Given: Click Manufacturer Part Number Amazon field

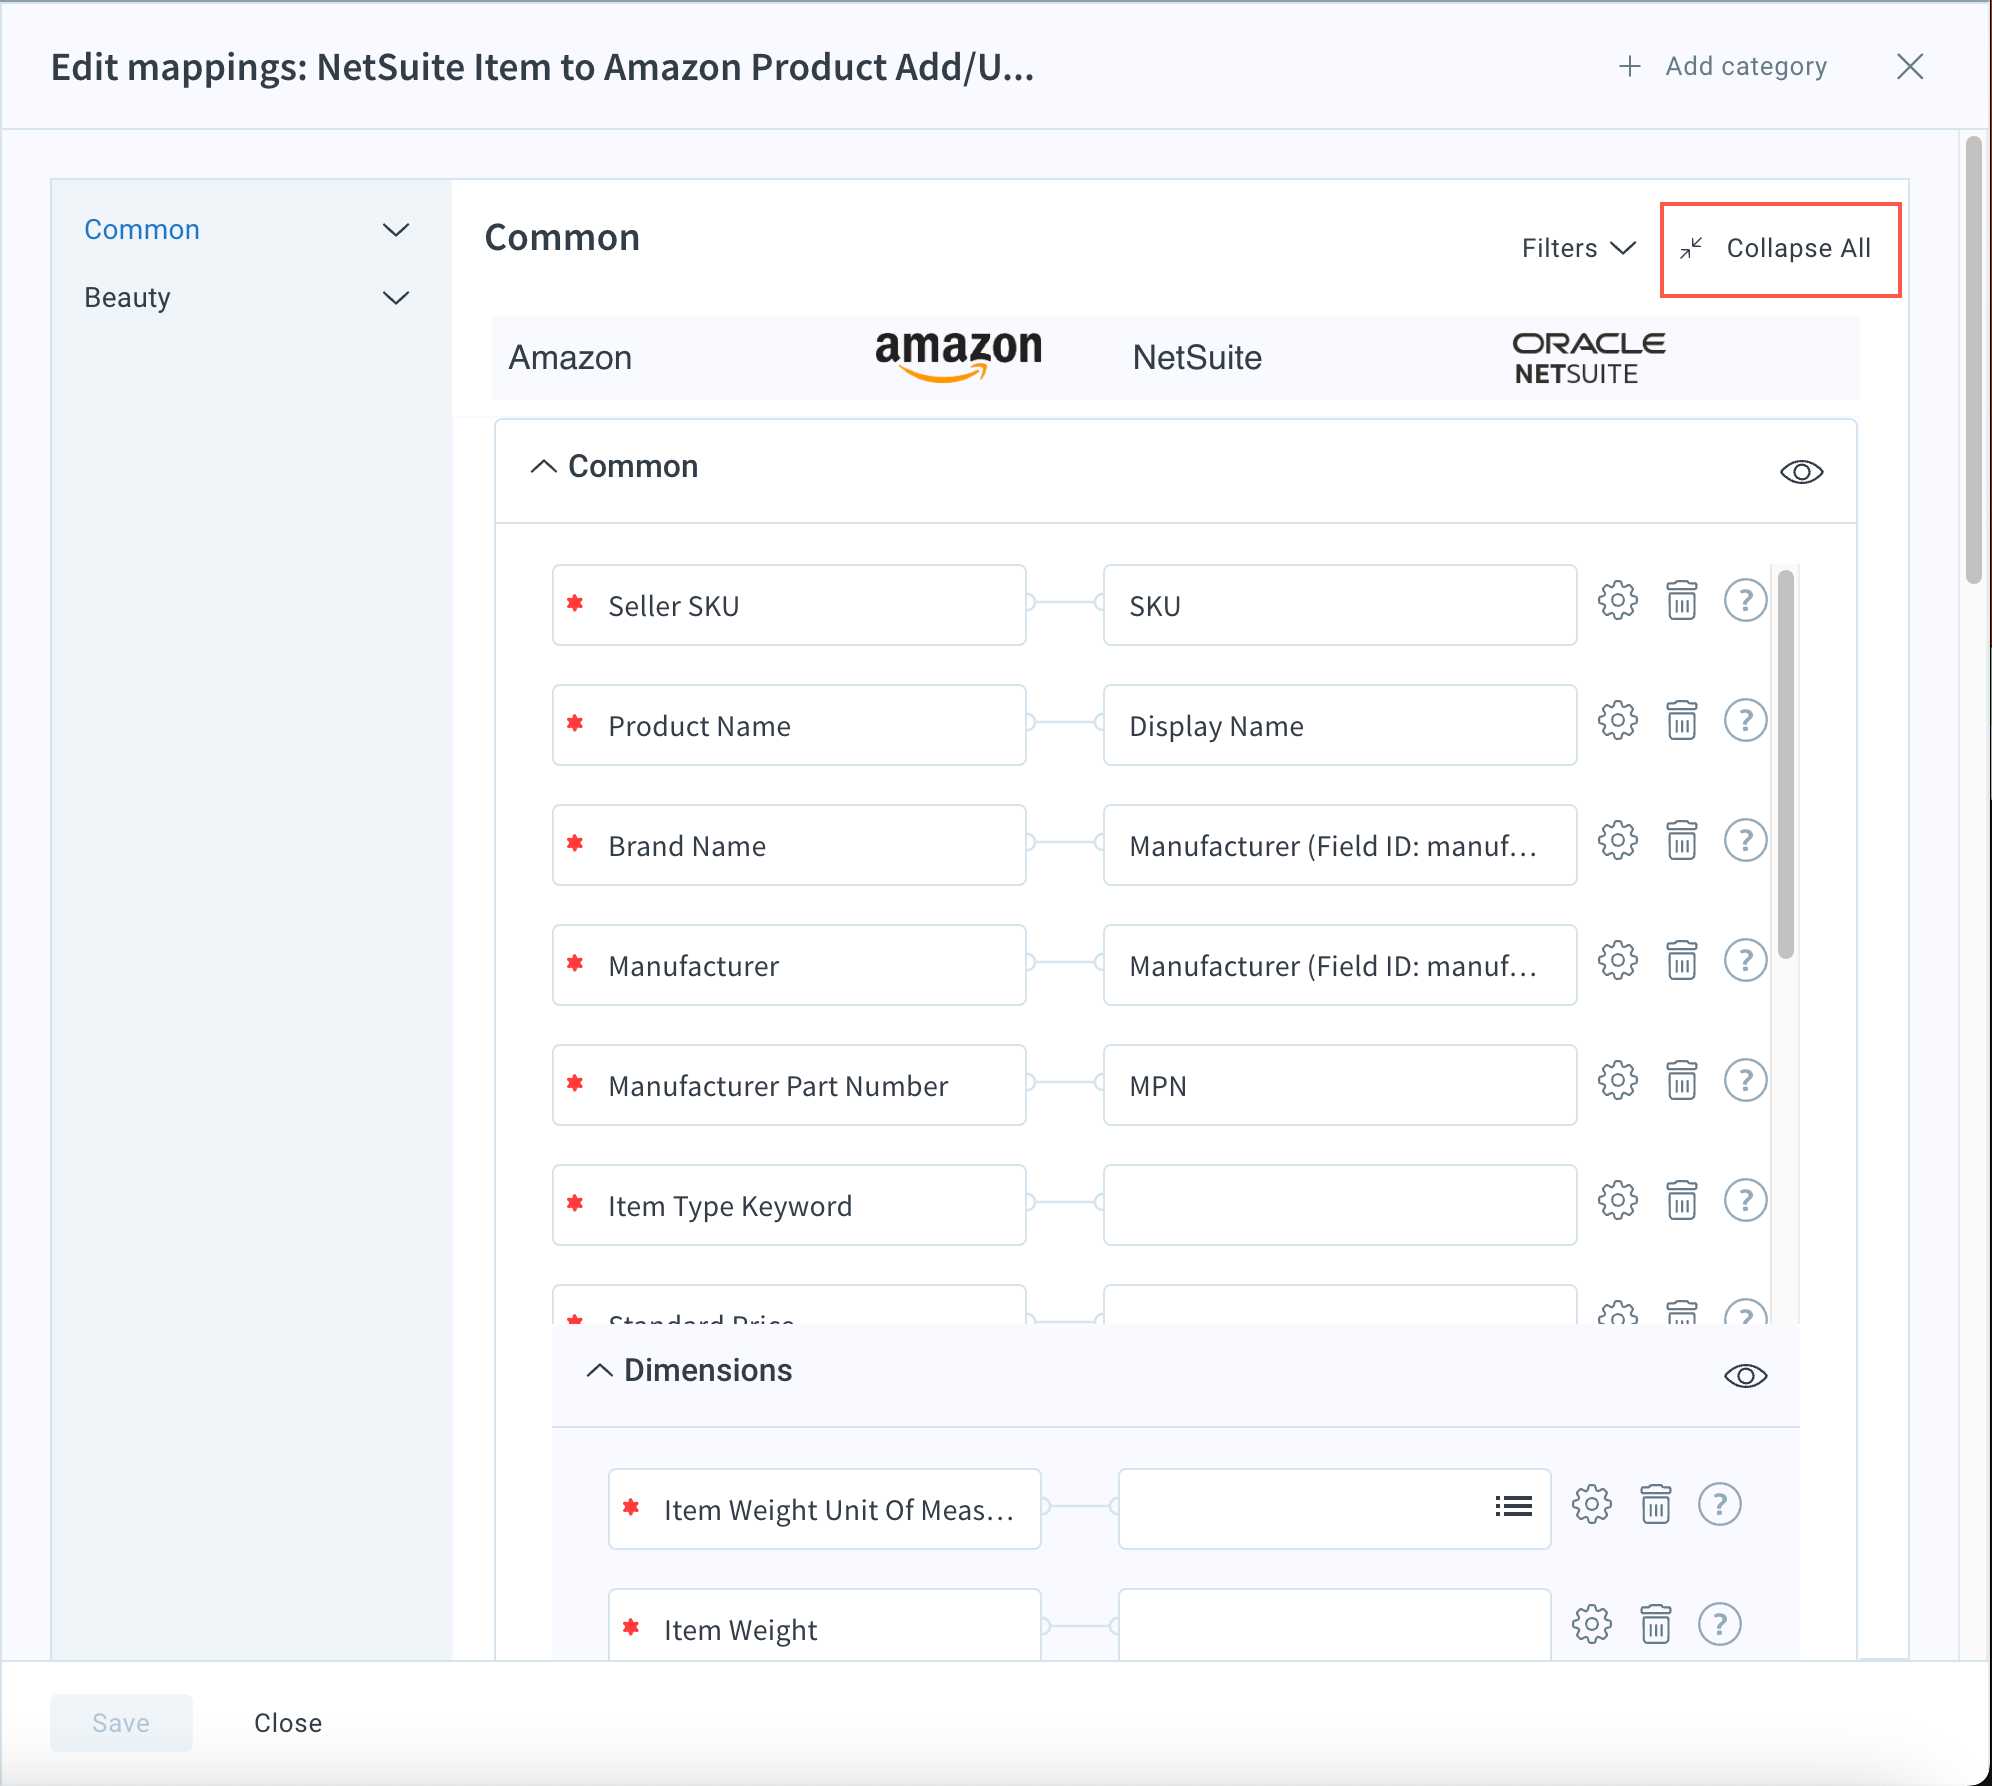Looking at the screenshot, I should pyautogui.click(x=789, y=1085).
